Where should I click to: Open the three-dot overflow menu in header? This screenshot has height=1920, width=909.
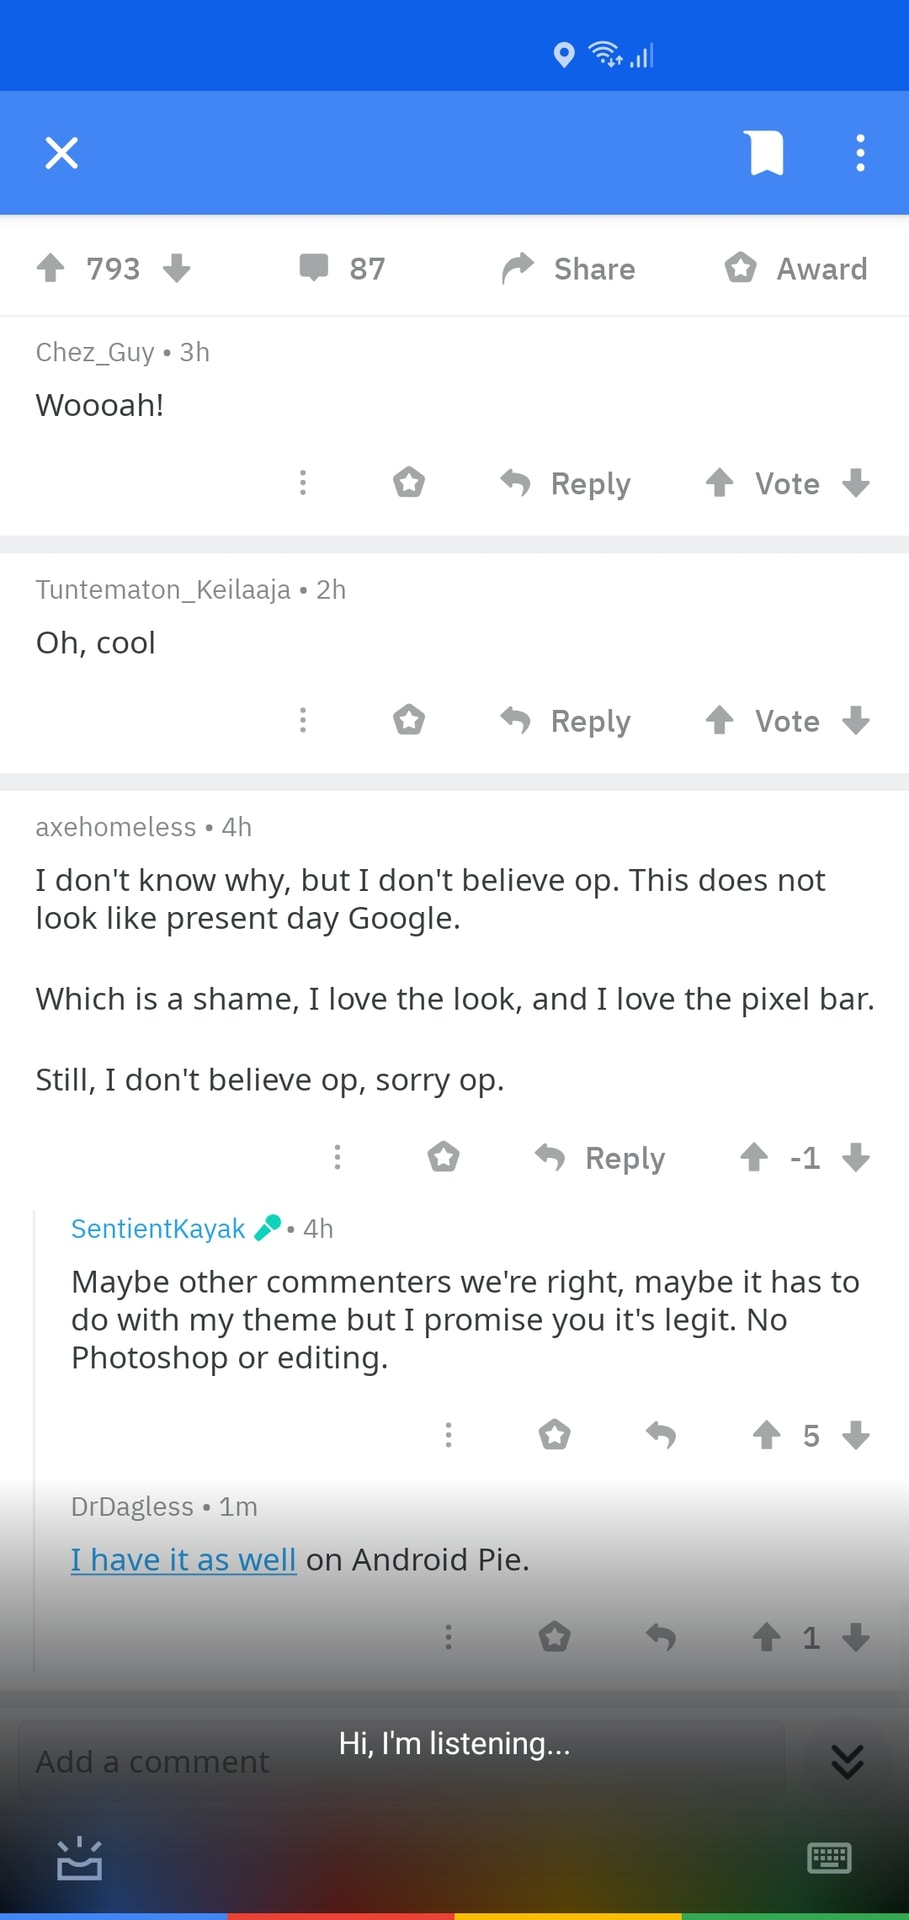tap(860, 153)
